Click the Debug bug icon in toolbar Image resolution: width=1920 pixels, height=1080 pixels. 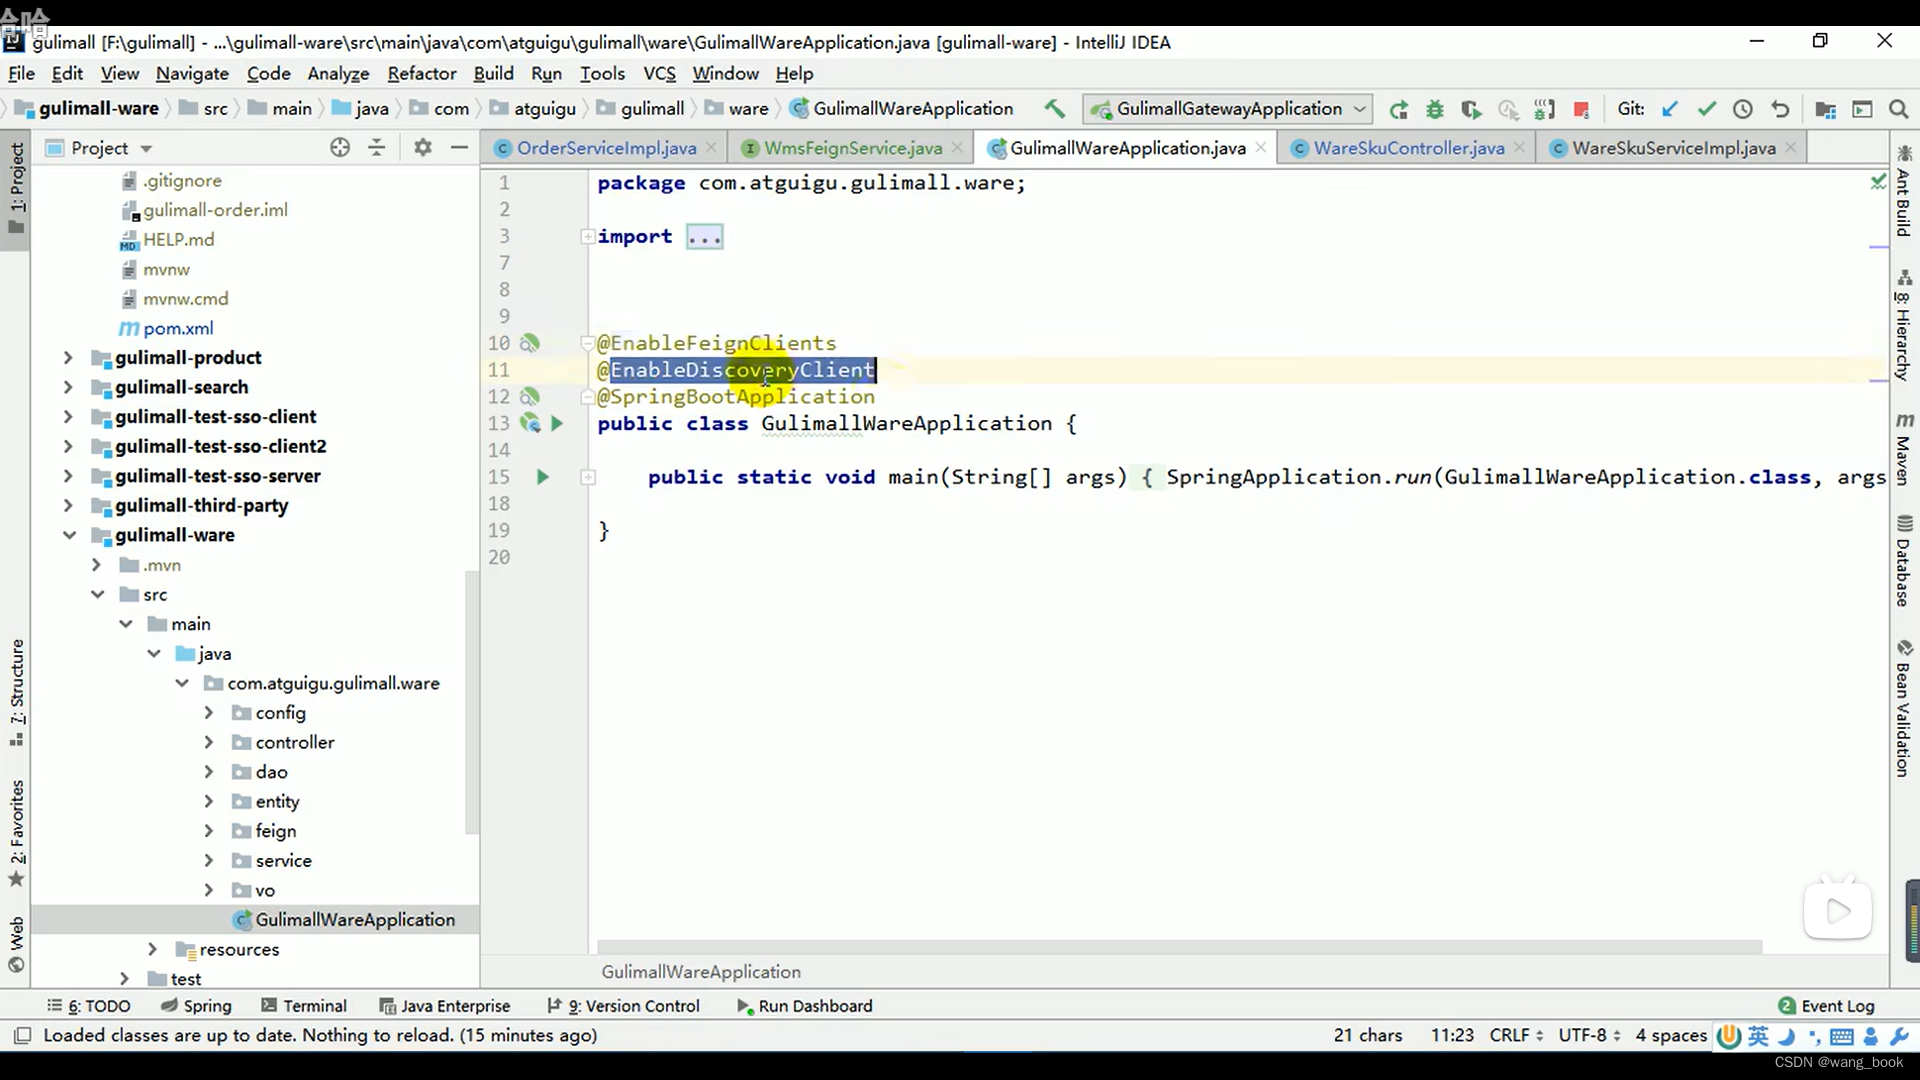1435,109
